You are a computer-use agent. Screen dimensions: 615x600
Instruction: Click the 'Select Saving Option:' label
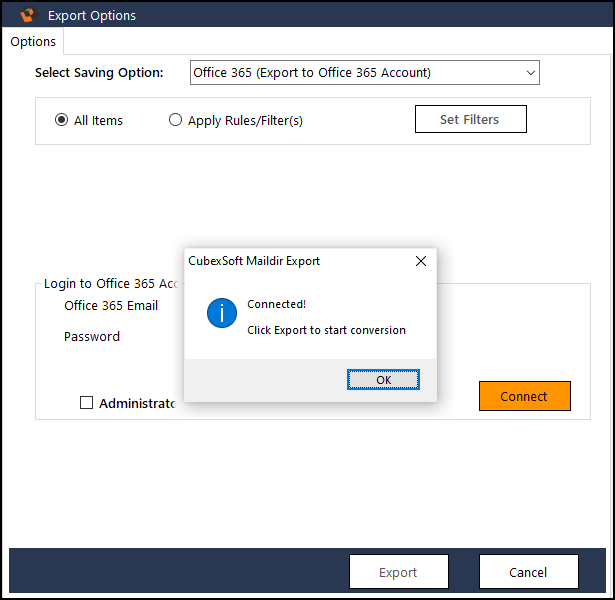tap(99, 73)
